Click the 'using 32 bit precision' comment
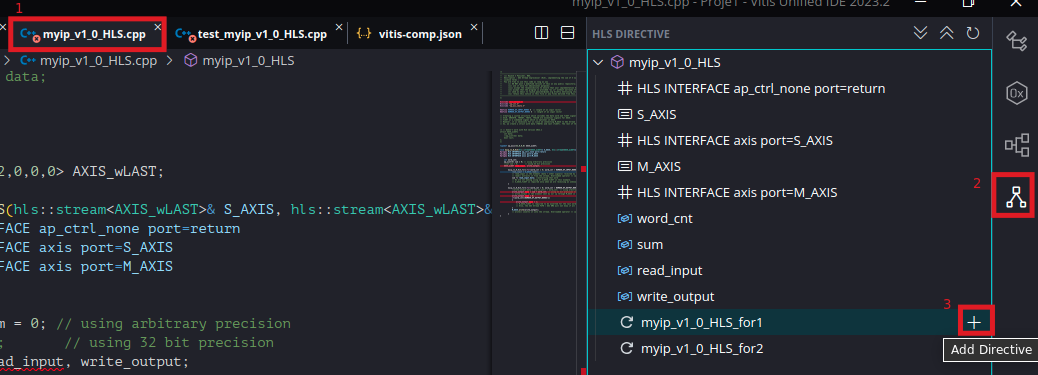The width and height of the screenshot is (1038, 375). tap(169, 343)
